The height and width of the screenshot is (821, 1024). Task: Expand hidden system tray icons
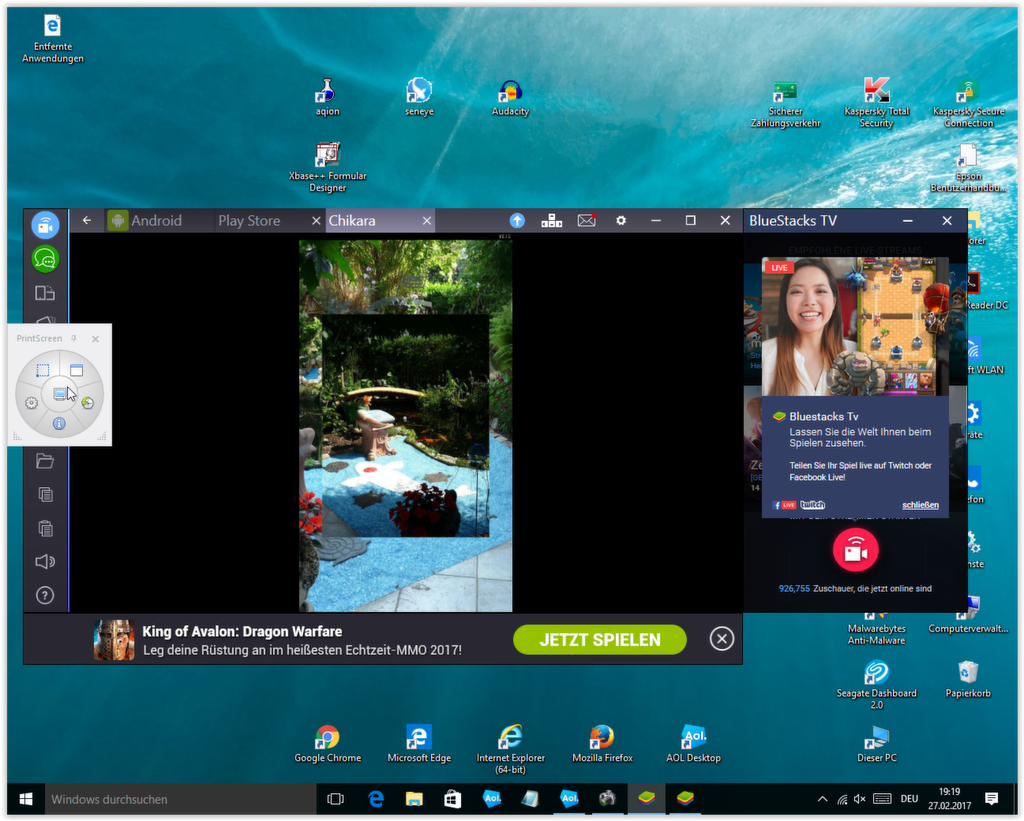pyautogui.click(x=822, y=799)
